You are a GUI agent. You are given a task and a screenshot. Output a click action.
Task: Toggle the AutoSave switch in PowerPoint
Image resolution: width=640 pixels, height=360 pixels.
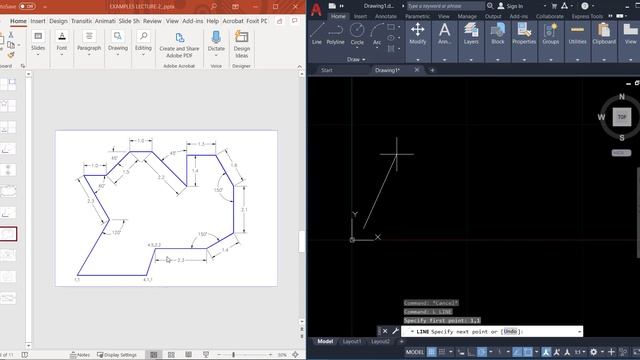[27, 6]
